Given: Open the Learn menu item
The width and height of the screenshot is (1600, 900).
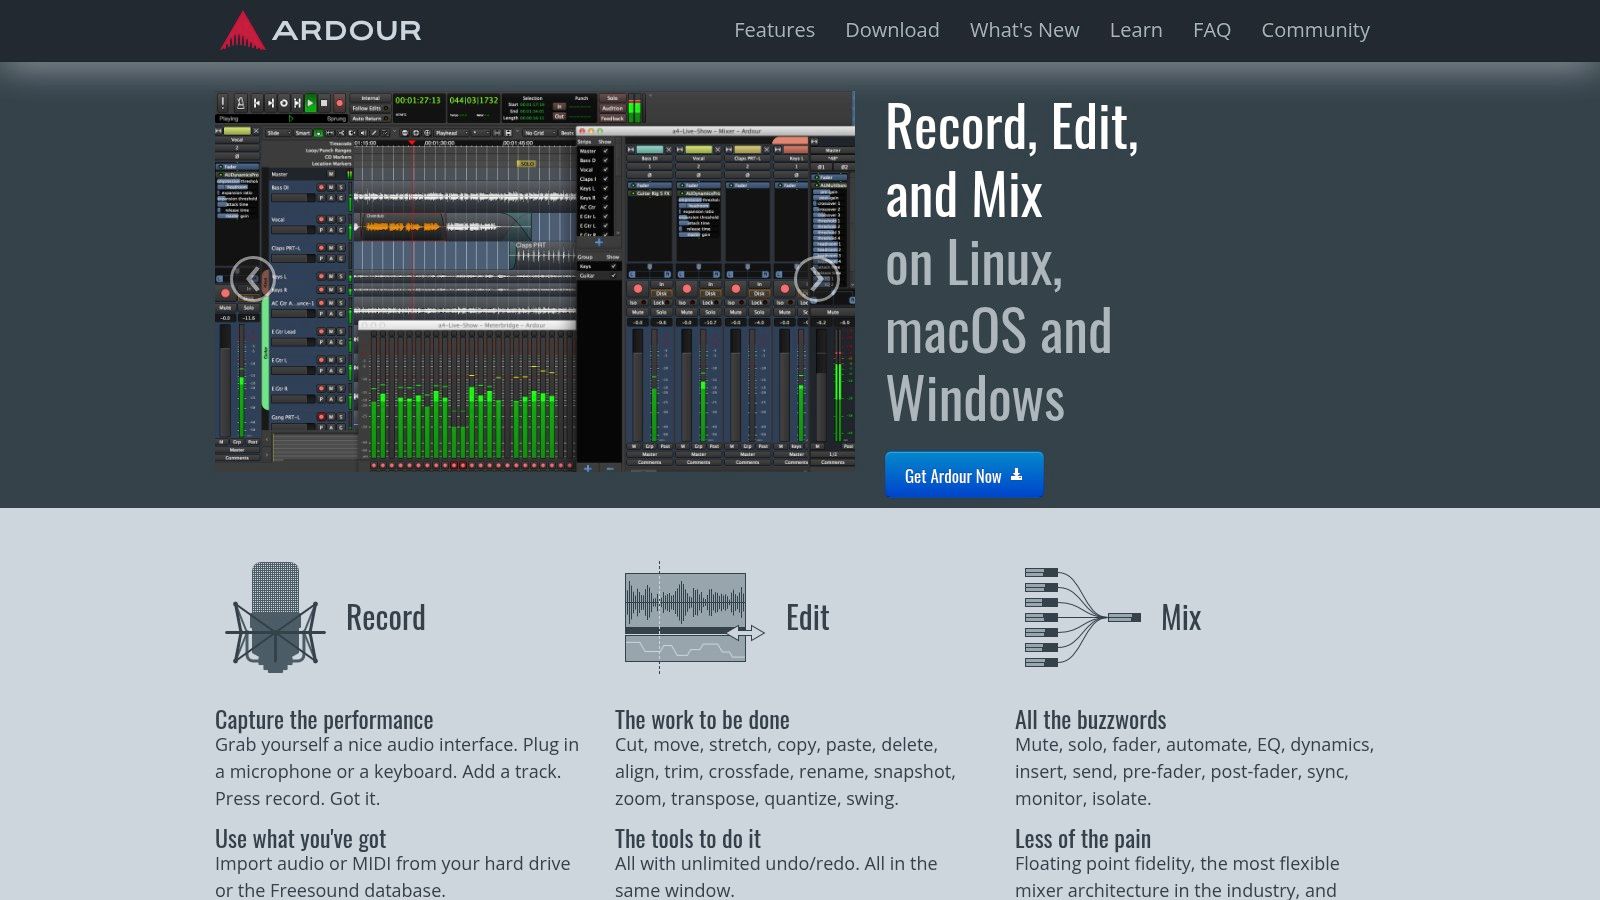Looking at the screenshot, I should click(x=1136, y=30).
